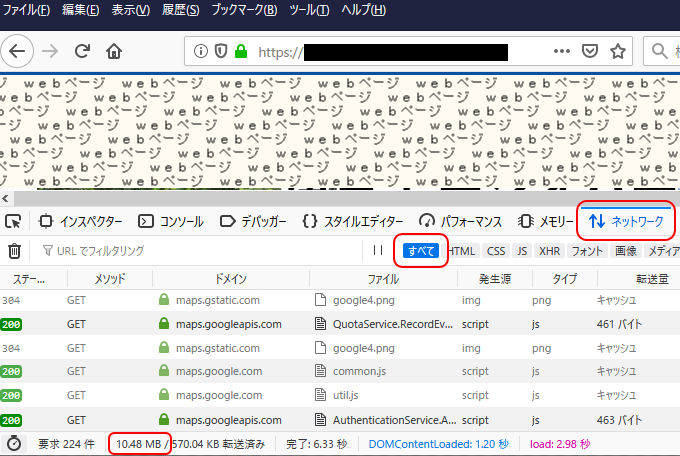Viewport: 680px width, 456px height.
Task: Open the ヘルプ(H) menu
Action: [363, 10]
